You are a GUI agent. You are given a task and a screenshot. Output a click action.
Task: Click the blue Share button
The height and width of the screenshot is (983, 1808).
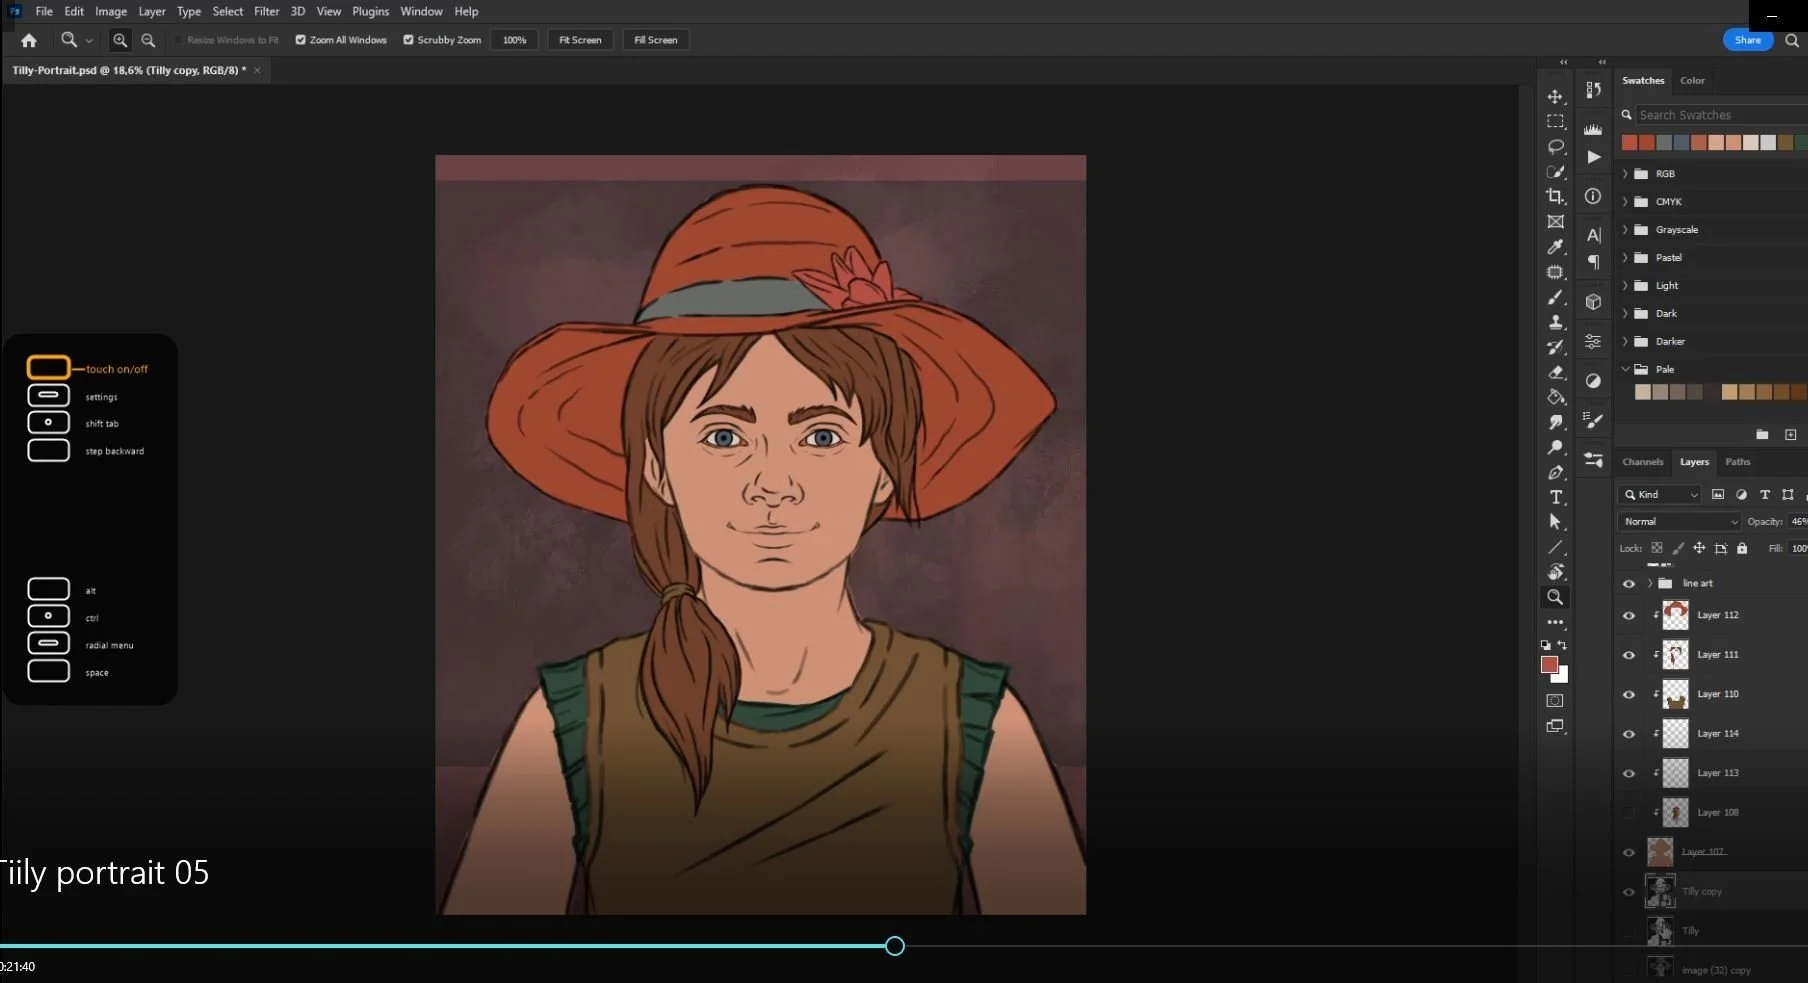1747,40
